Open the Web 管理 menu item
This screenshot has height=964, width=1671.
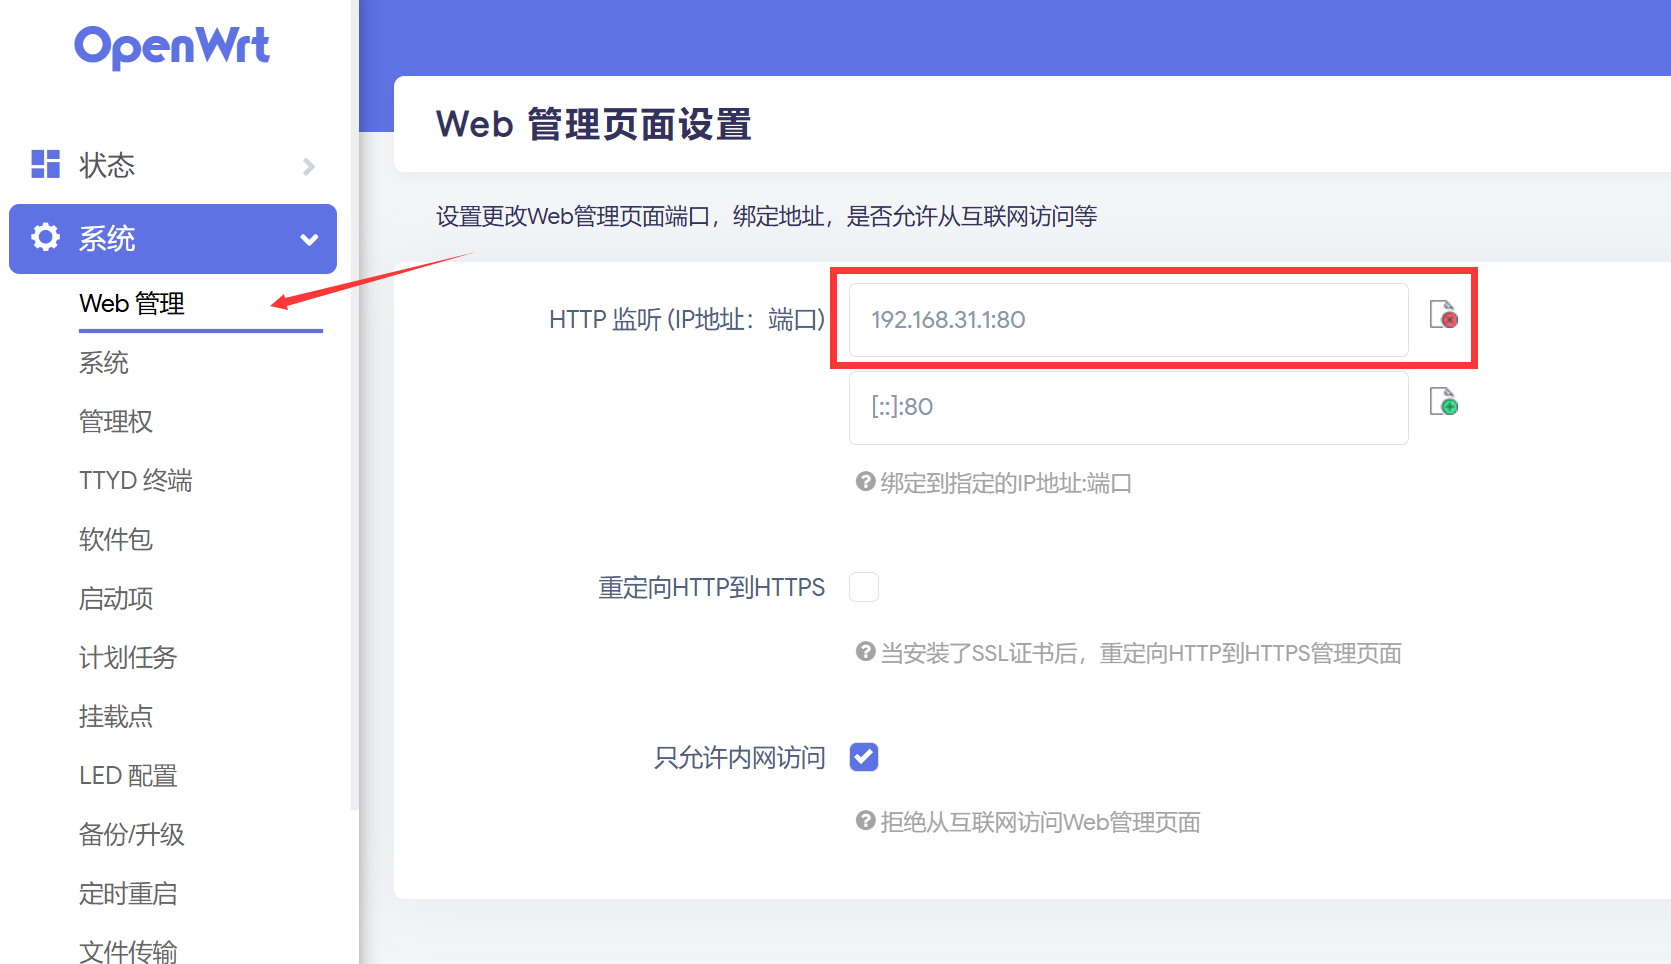(132, 303)
